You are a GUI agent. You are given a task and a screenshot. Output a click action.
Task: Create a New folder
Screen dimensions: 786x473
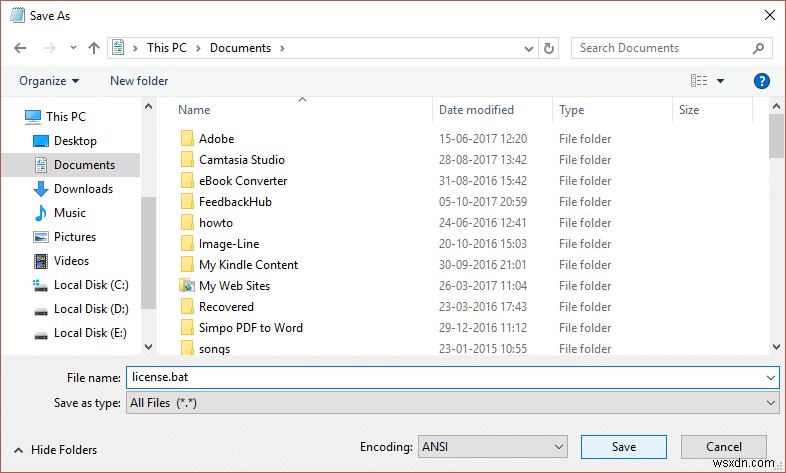pos(139,81)
